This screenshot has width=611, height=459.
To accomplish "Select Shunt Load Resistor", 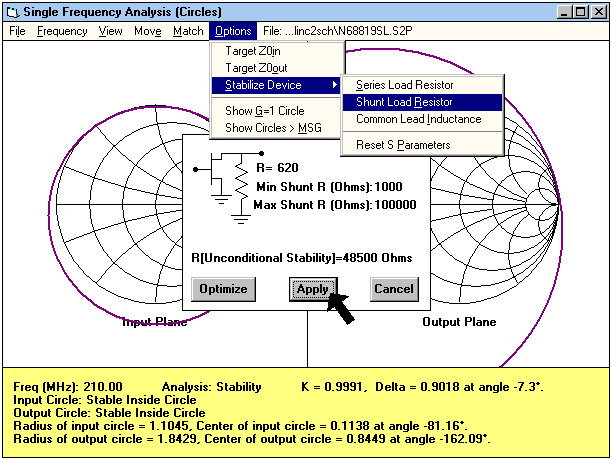I will click(x=404, y=102).
